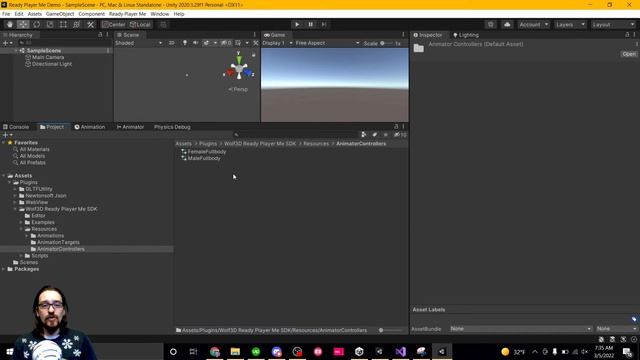
Task: Open Collaborate search icon in toolbar
Action: tap(491, 24)
